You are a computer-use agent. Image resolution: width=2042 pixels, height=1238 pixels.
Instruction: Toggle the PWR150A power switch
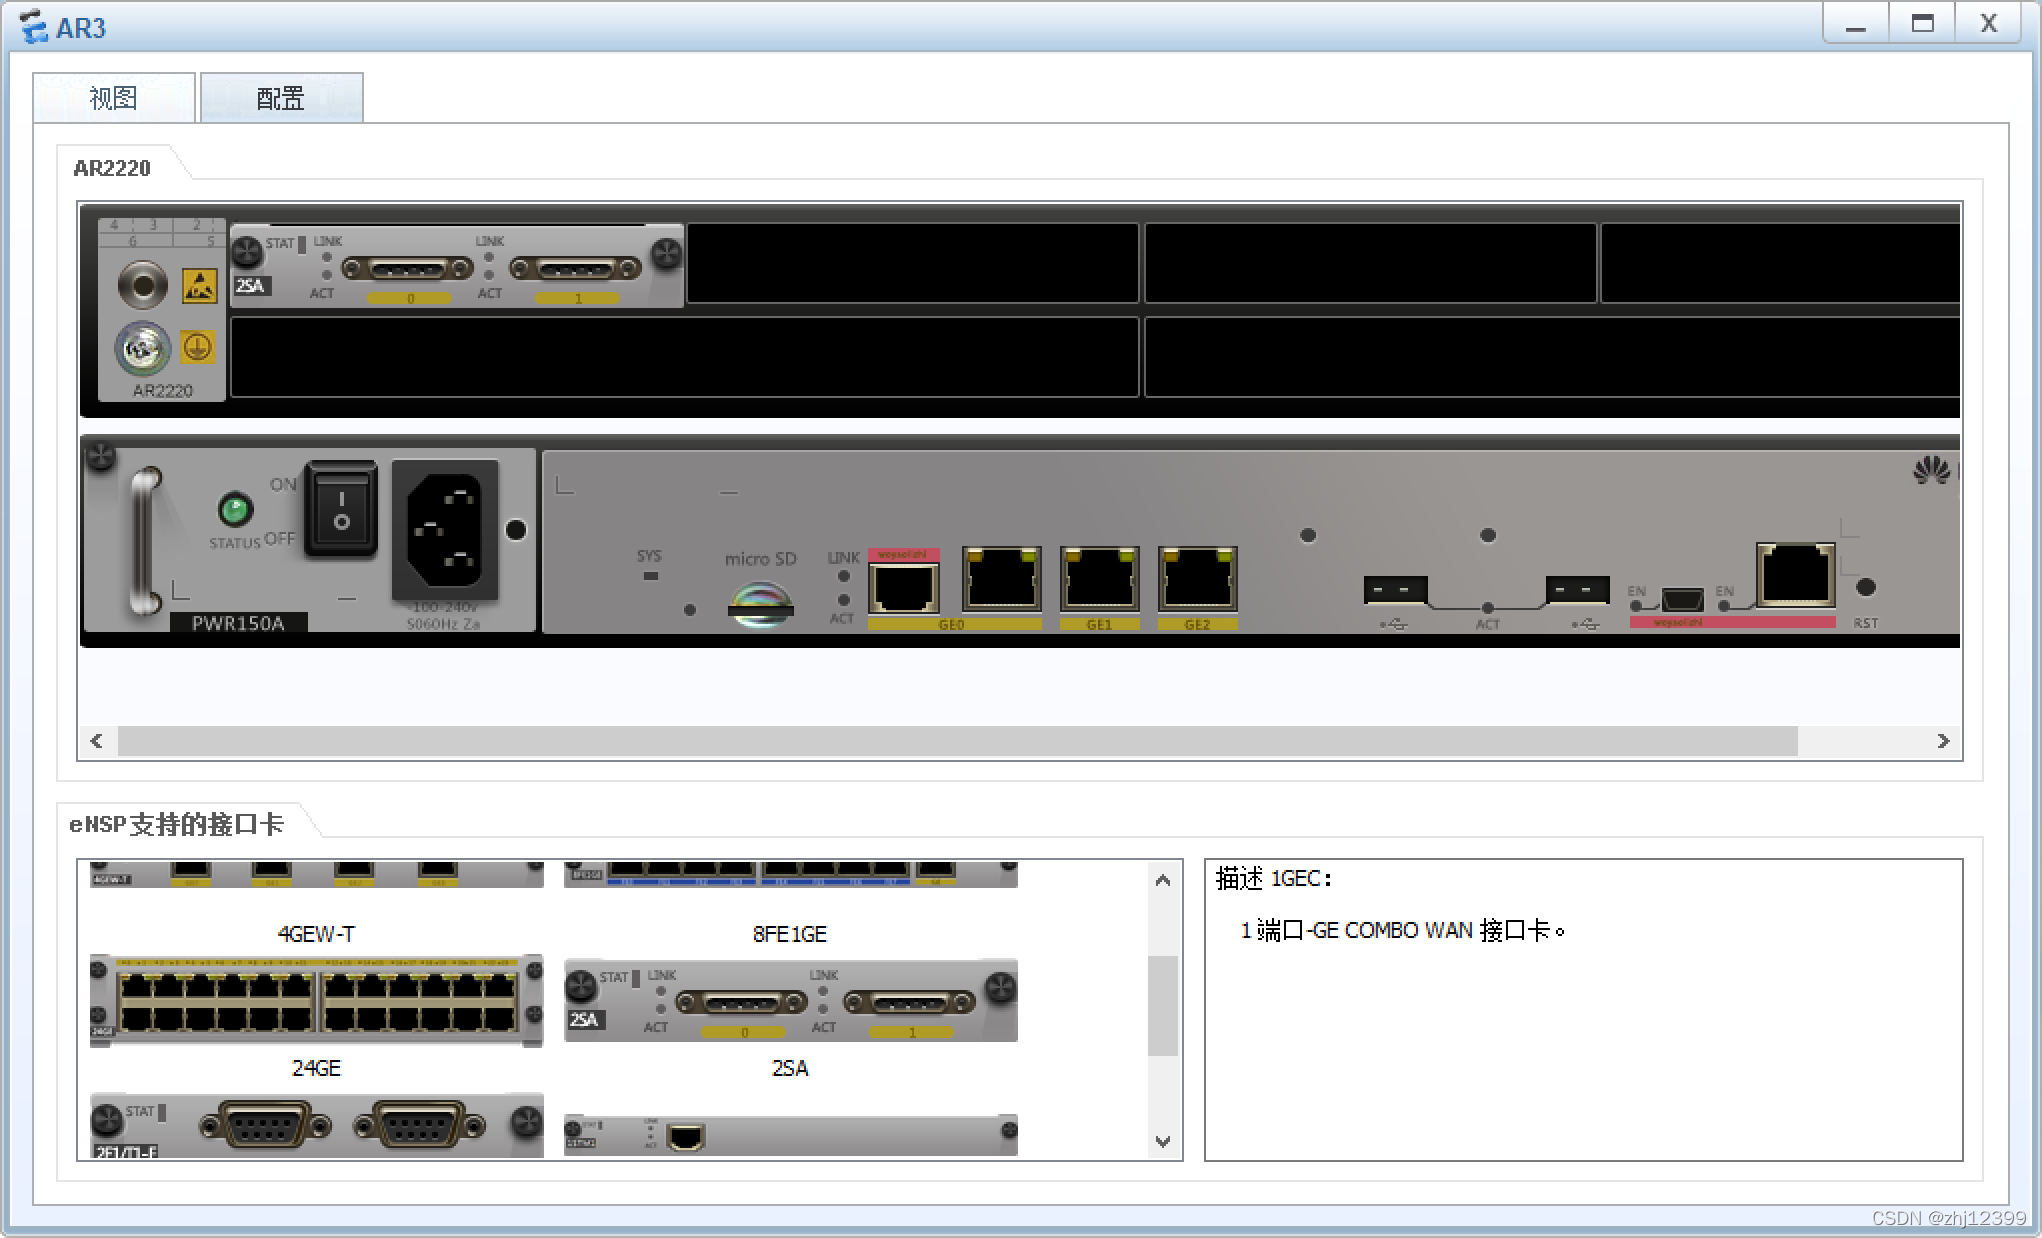(341, 509)
